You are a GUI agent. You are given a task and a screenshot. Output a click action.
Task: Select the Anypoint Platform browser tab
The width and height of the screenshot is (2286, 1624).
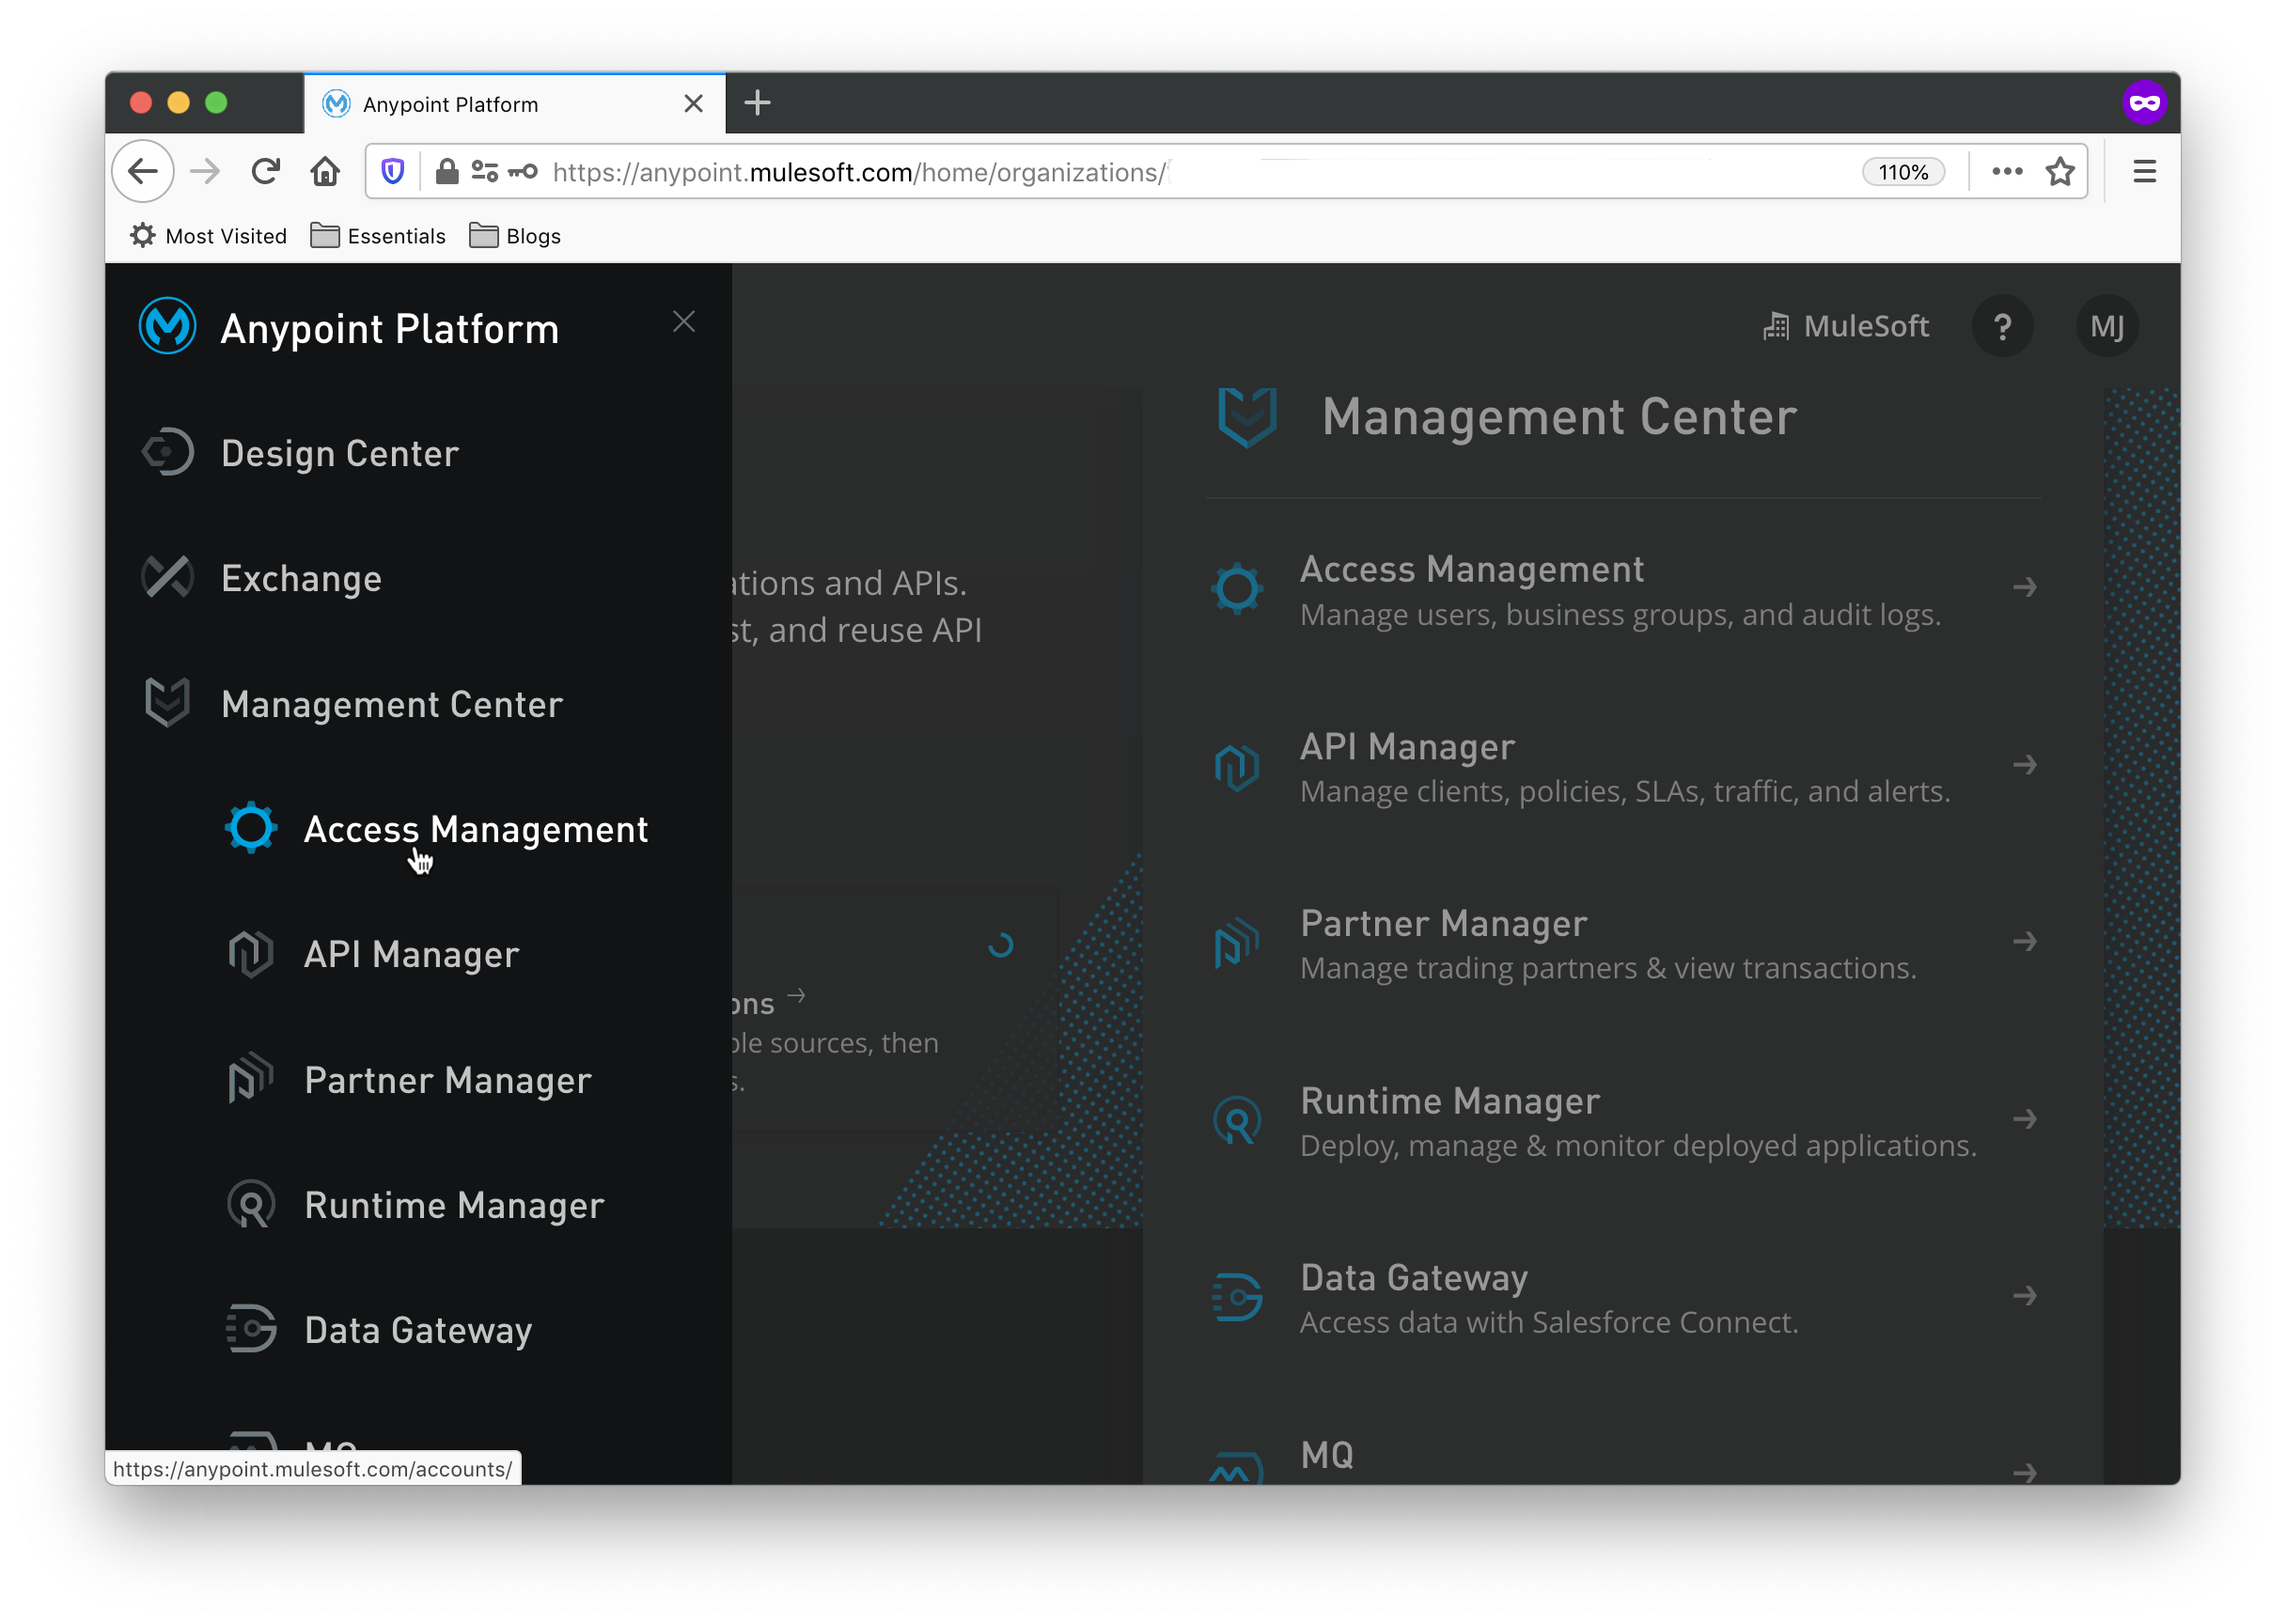coord(514,103)
